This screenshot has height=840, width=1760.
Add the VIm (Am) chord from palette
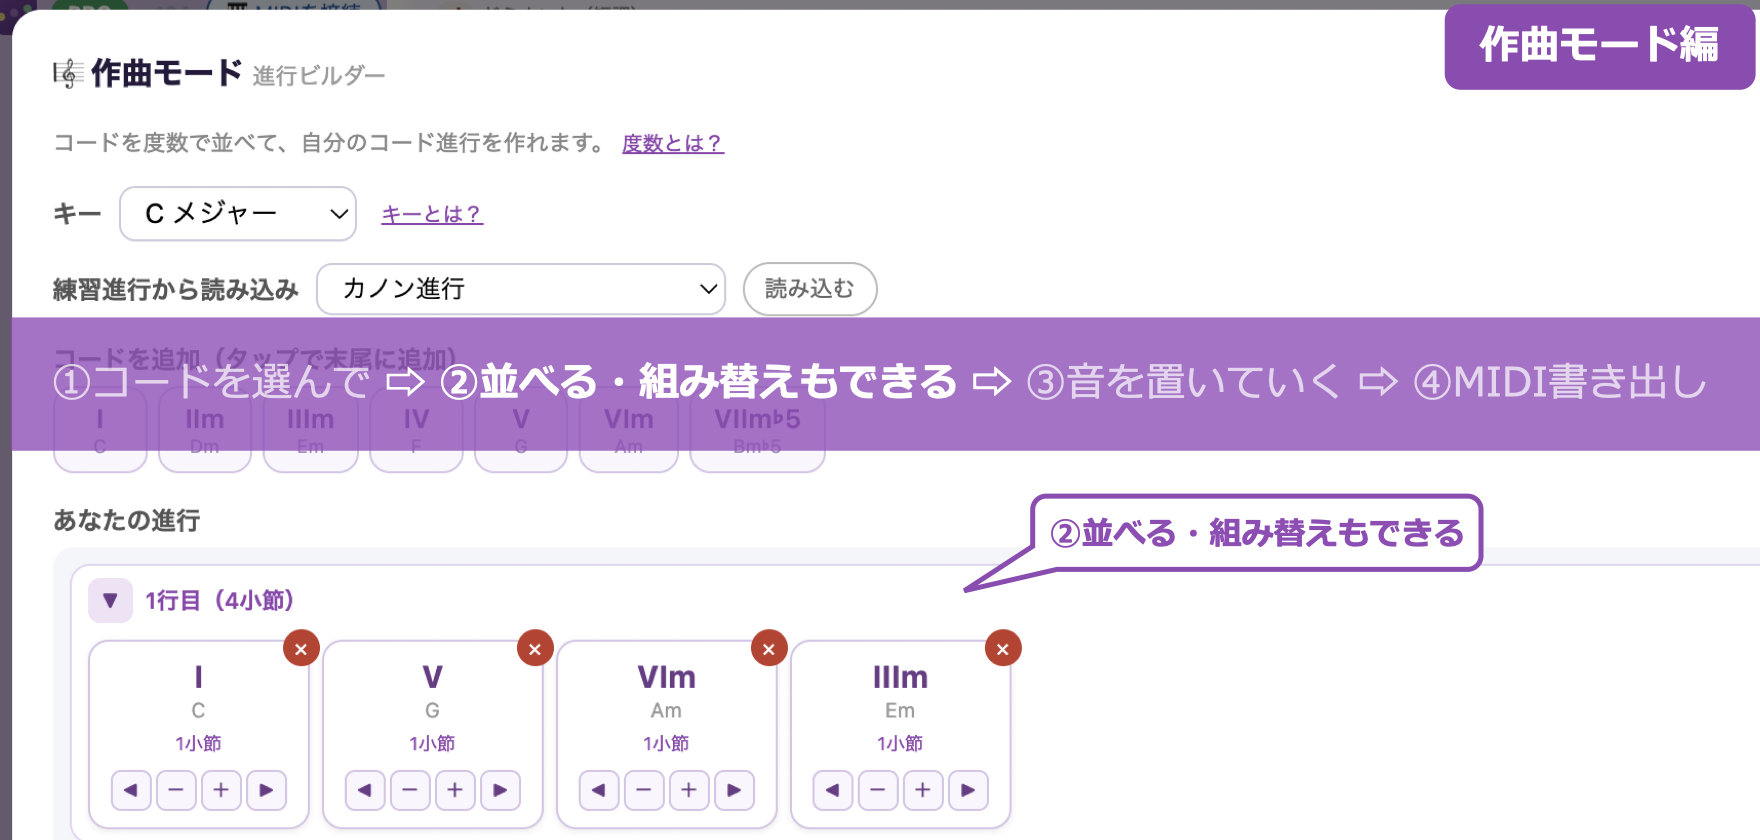tap(629, 431)
